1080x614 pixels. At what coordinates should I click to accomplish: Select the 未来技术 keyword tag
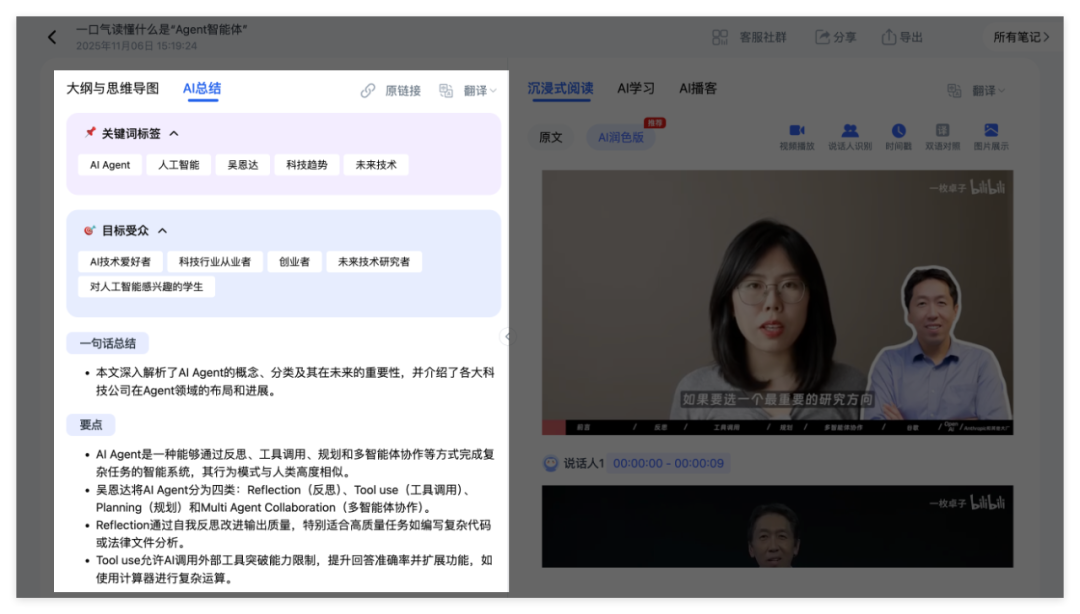click(x=376, y=165)
